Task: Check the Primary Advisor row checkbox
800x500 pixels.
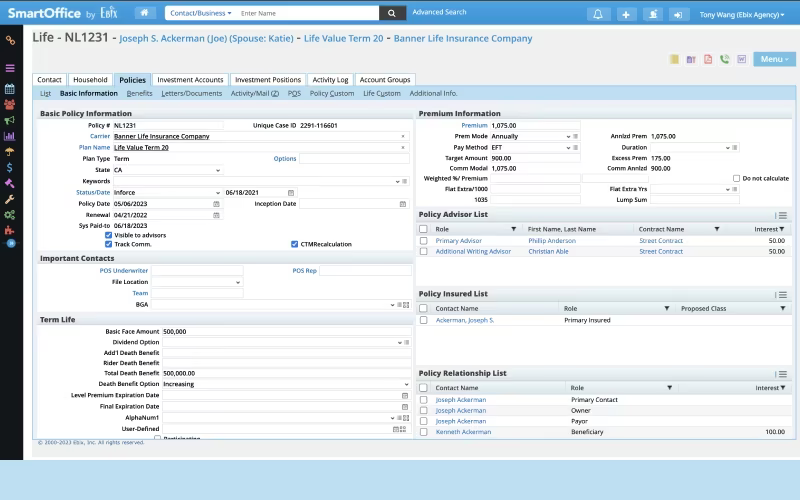Action: 423,240
